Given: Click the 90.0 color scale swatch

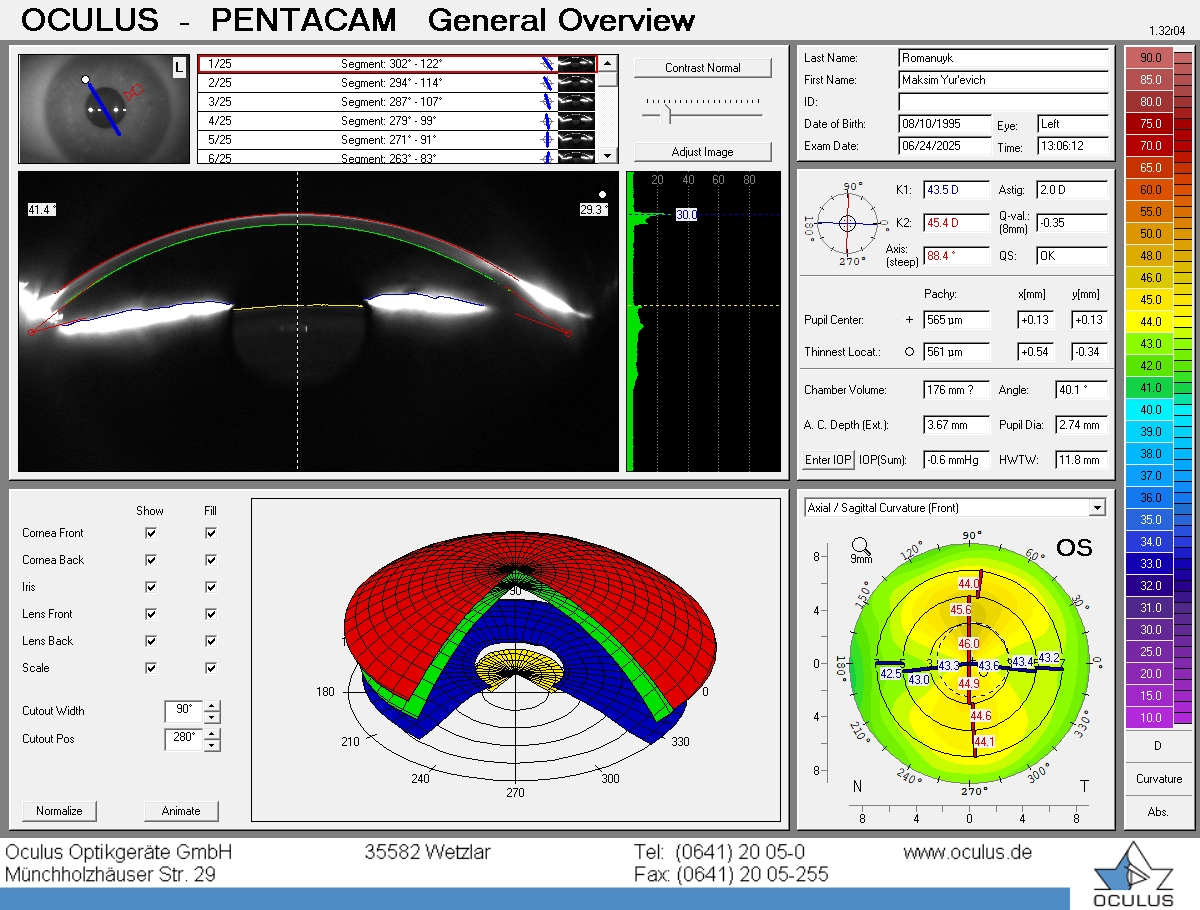Looking at the screenshot, I should click(1150, 57).
